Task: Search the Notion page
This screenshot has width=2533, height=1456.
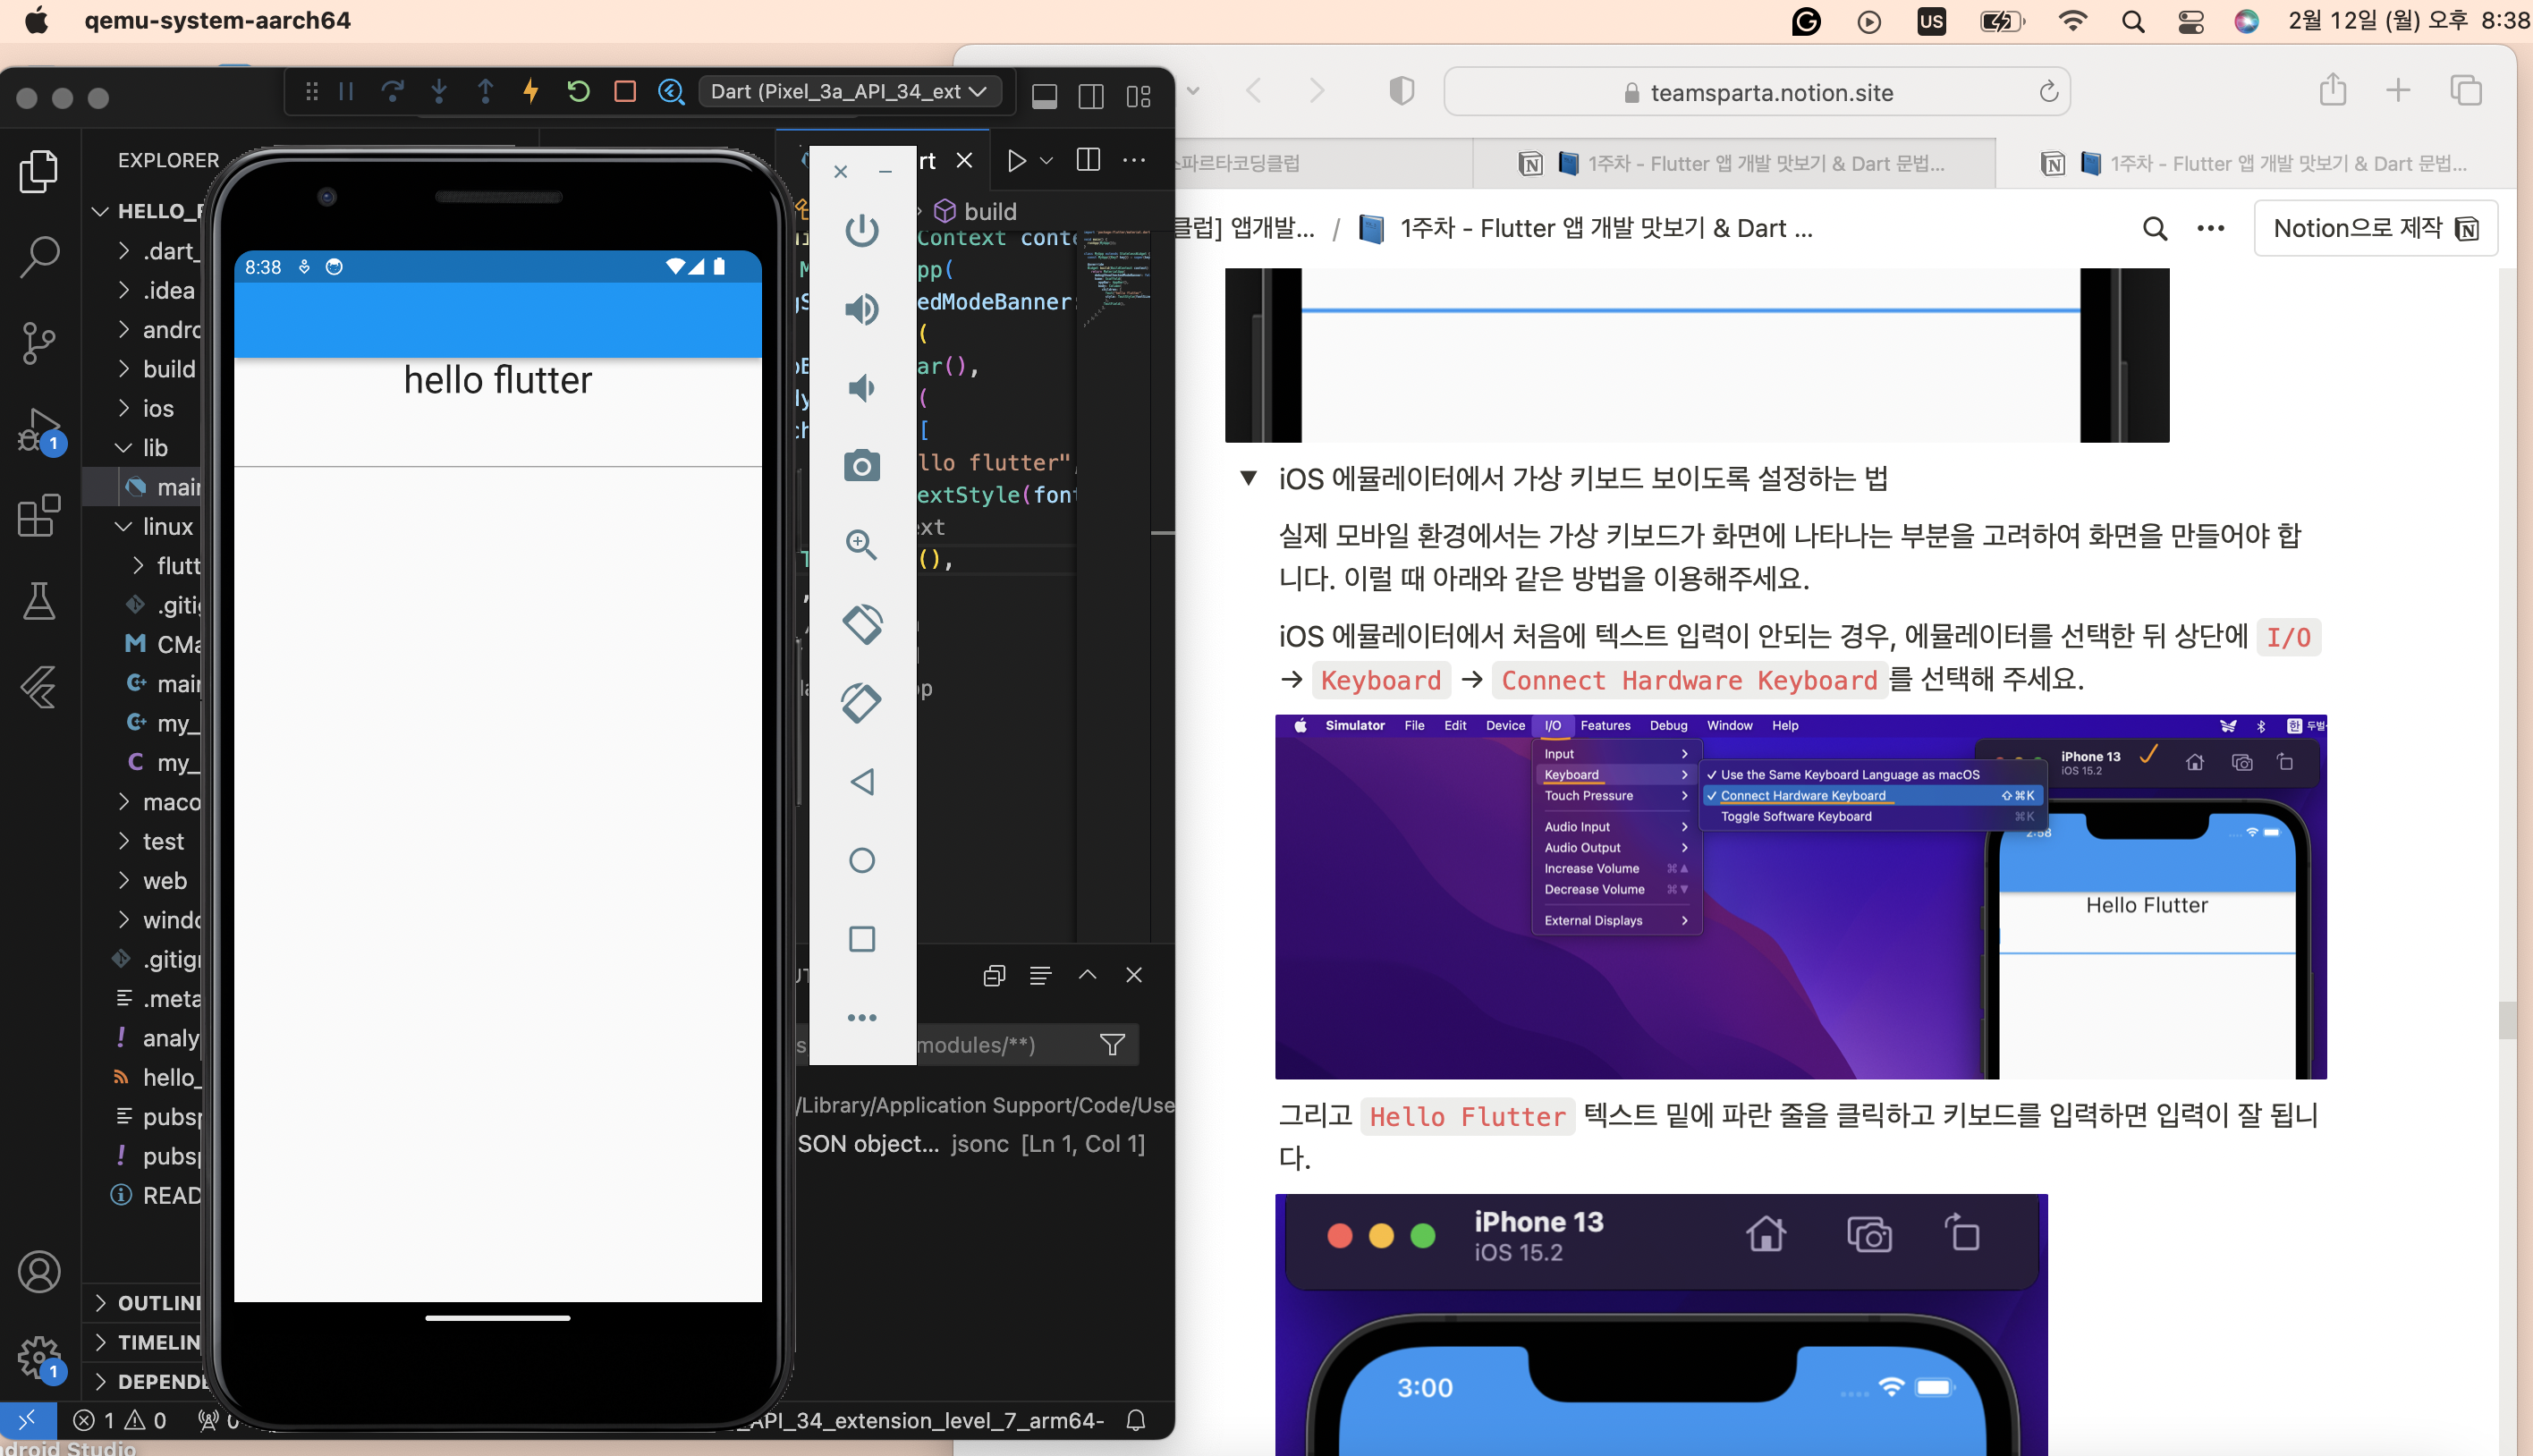Action: [2154, 229]
